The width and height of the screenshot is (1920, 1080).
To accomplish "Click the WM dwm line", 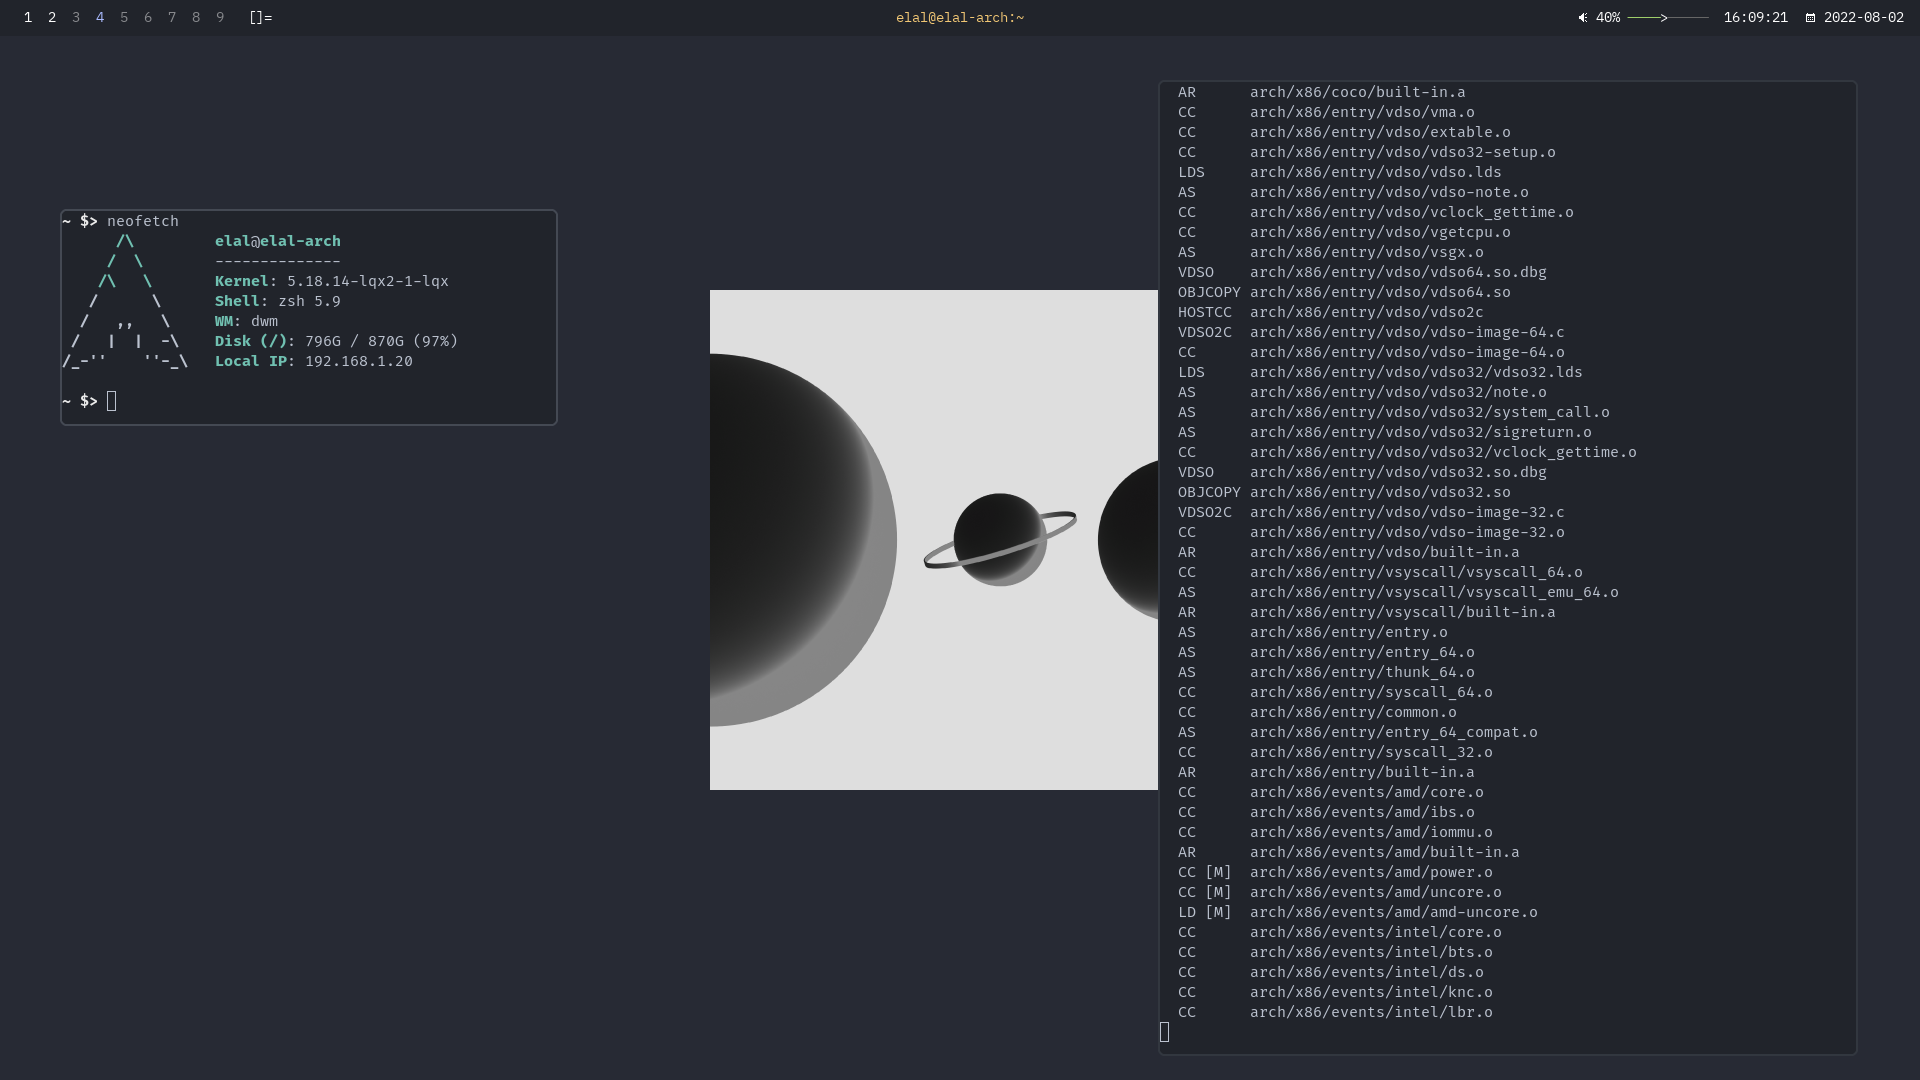I will point(246,321).
